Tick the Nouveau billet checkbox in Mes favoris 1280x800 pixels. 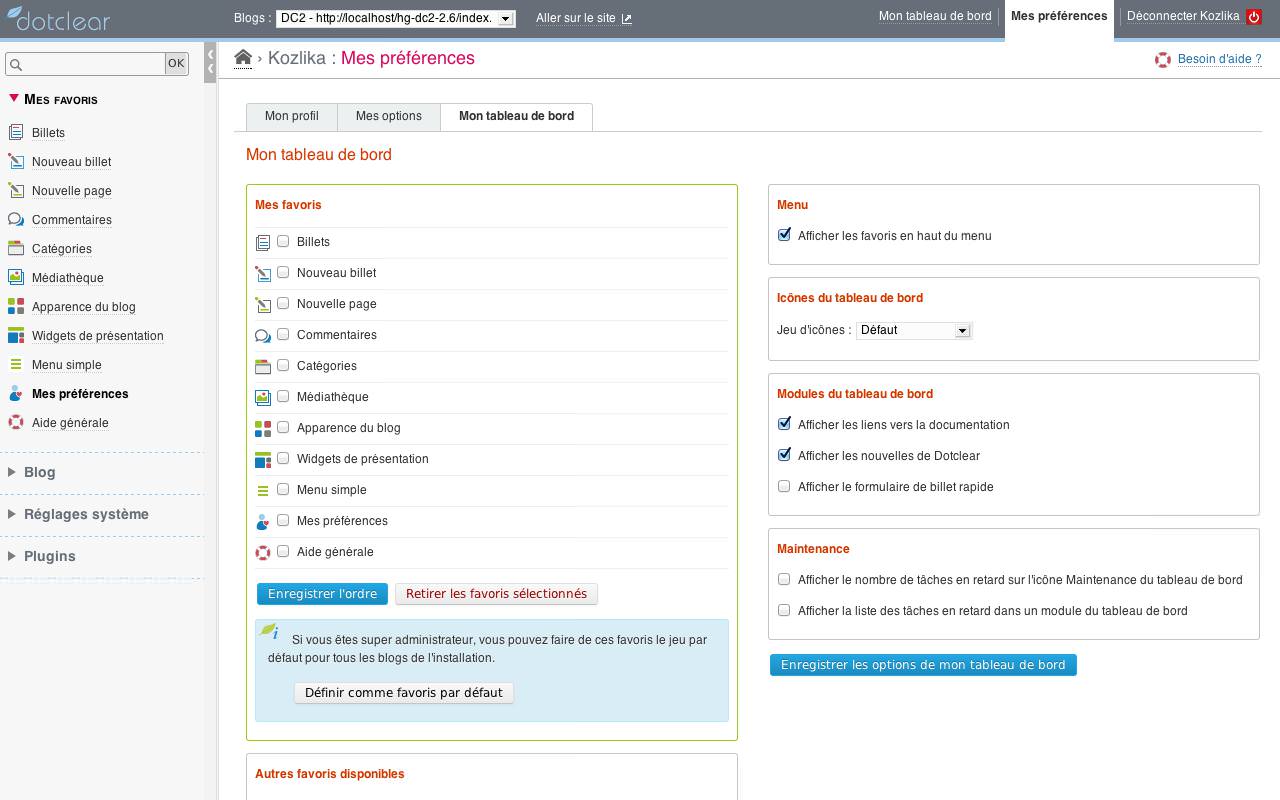(x=283, y=272)
